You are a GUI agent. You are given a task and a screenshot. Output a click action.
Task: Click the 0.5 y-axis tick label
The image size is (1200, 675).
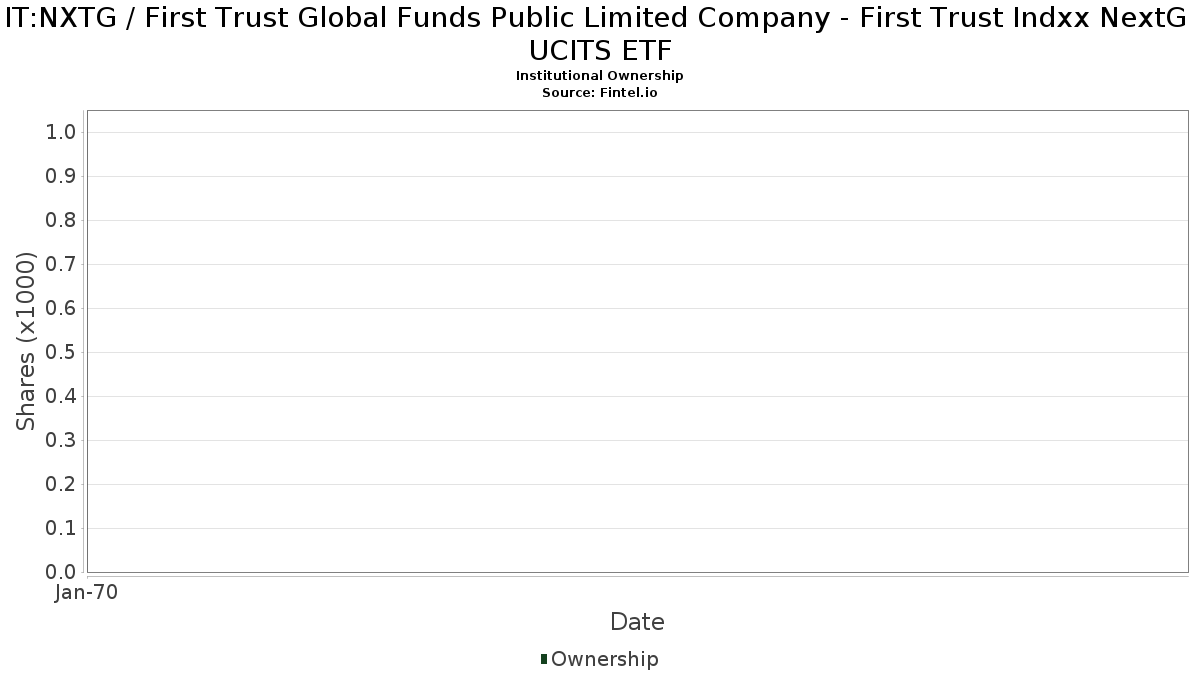coord(61,353)
